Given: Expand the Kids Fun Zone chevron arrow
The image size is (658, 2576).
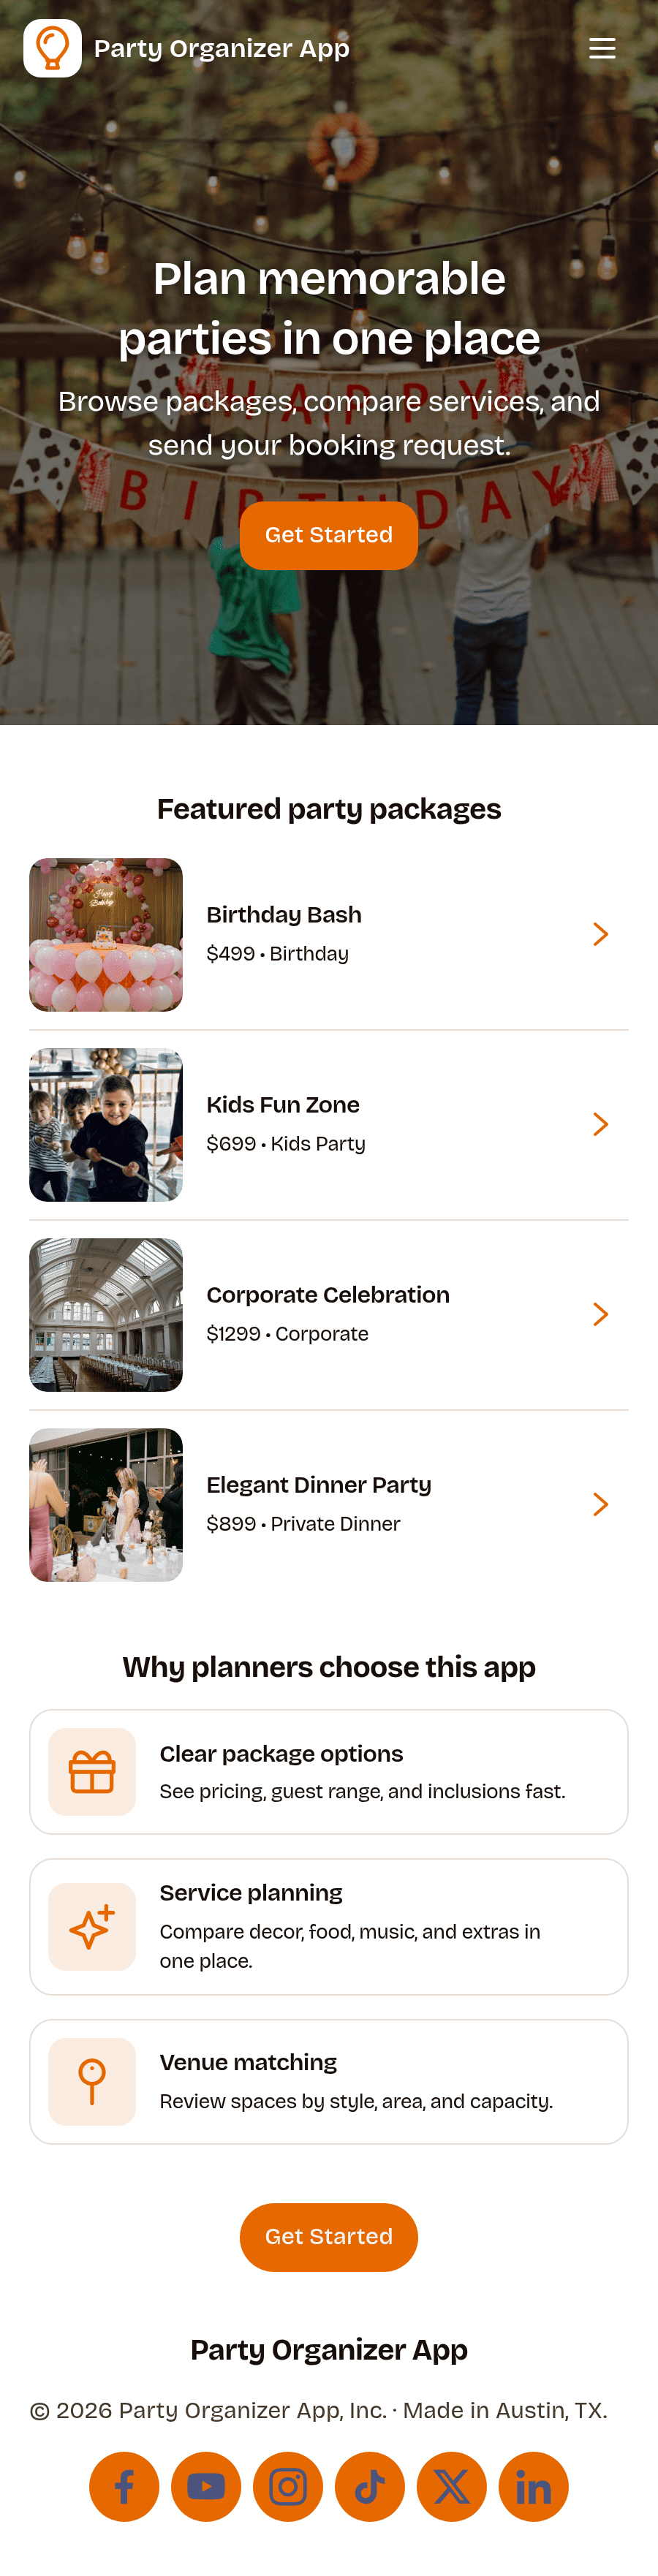Looking at the screenshot, I should tap(600, 1124).
